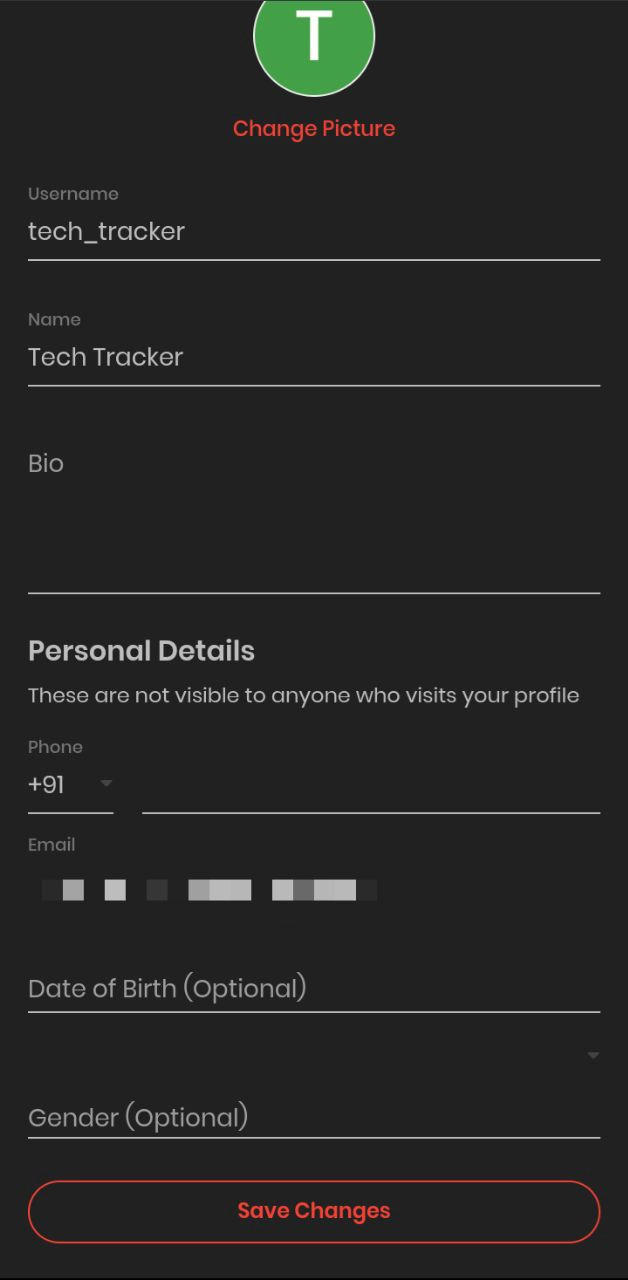The image size is (628, 1280).
Task: Click the green T profile avatar
Action: [314, 38]
